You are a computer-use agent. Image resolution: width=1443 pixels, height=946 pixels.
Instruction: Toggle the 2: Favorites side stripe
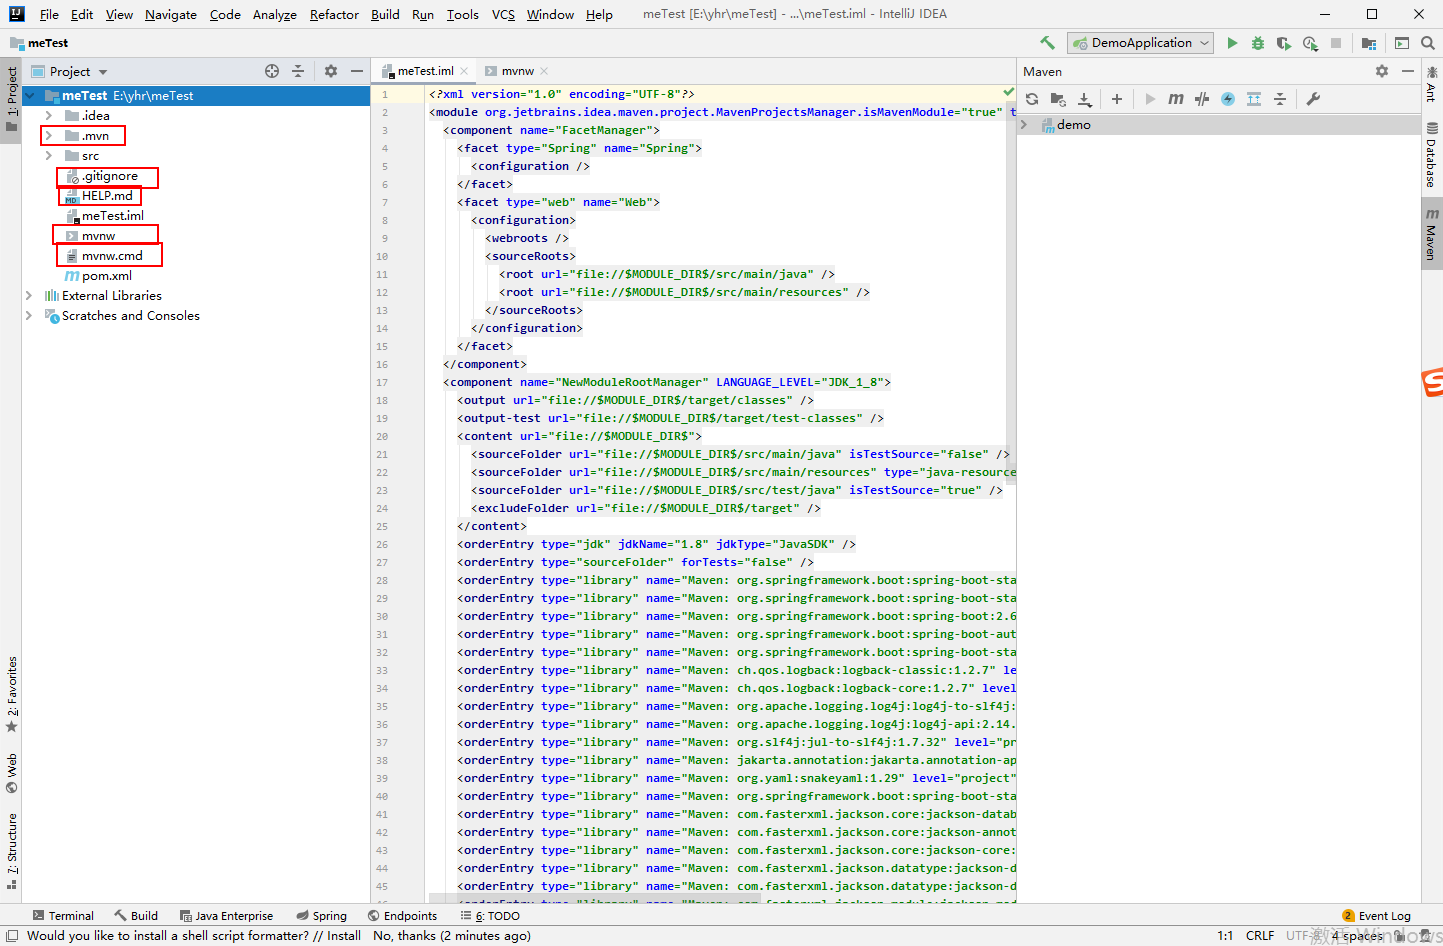[x=11, y=694]
